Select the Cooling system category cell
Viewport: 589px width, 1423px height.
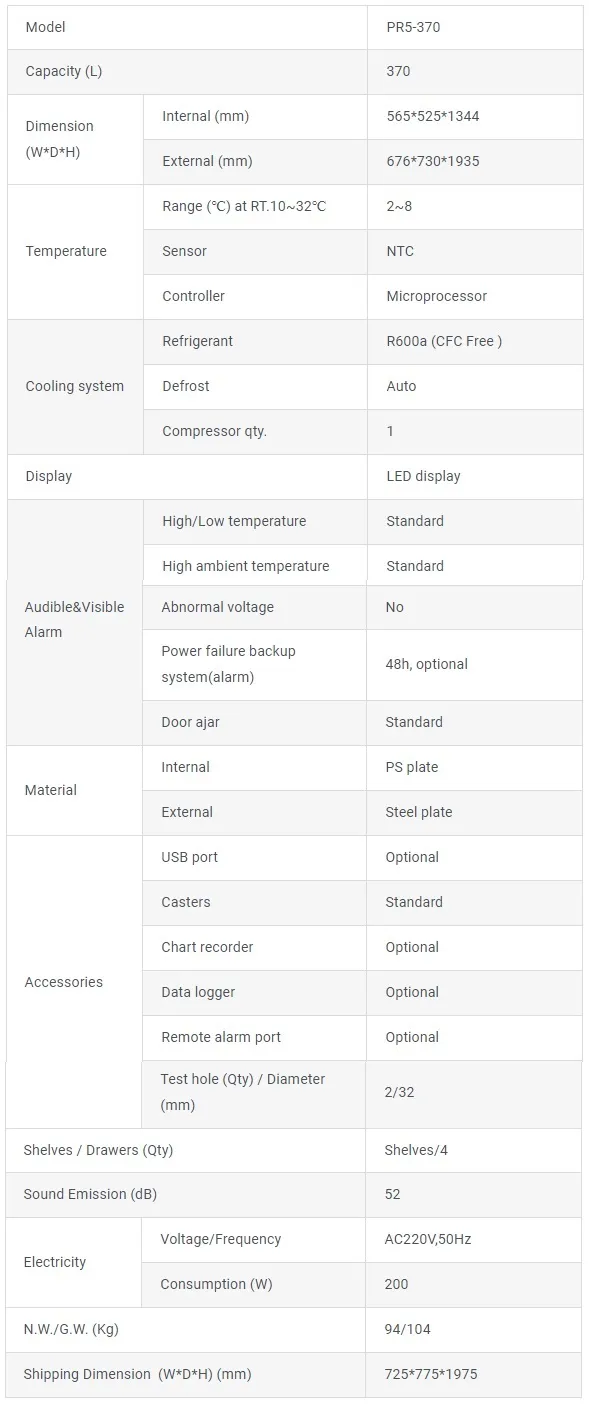pos(75,387)
